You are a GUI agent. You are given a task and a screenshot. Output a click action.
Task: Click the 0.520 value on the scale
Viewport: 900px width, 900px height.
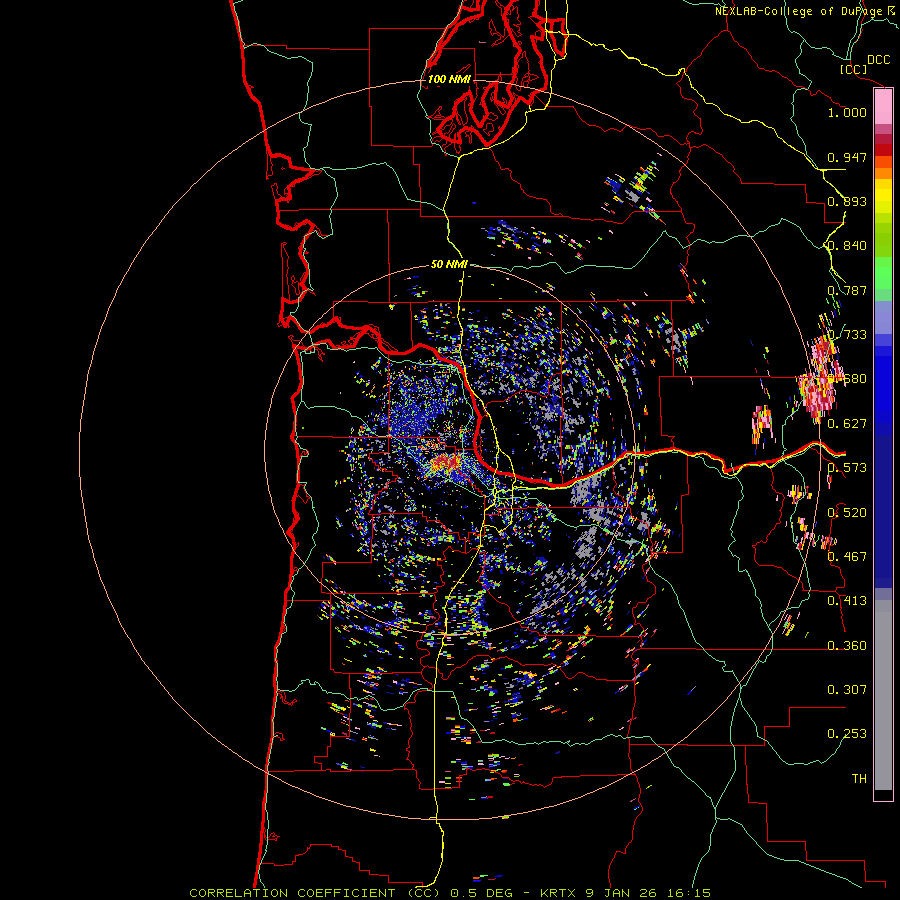click(847, 513)
